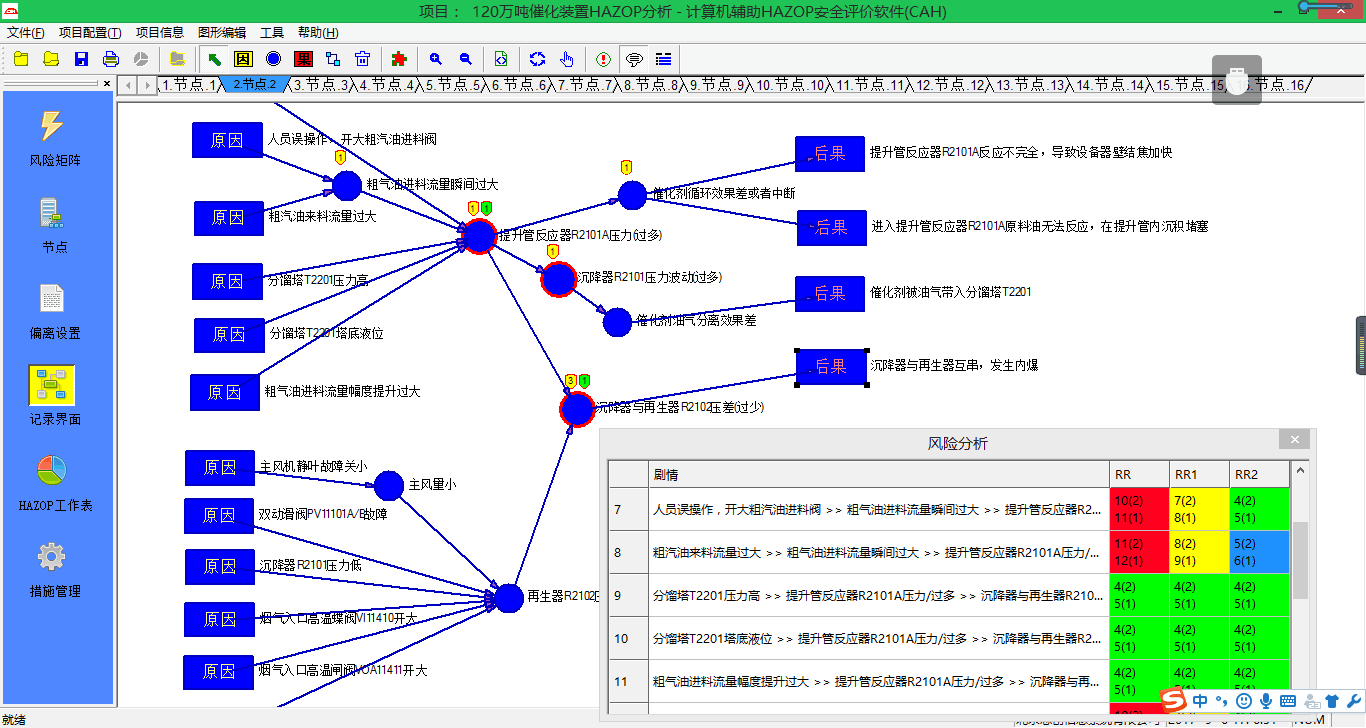Image resolution: width=1366 pixels, height=728 pixels.
Task: Toggle the red exclamation warning button
Action: pos(603,59)
